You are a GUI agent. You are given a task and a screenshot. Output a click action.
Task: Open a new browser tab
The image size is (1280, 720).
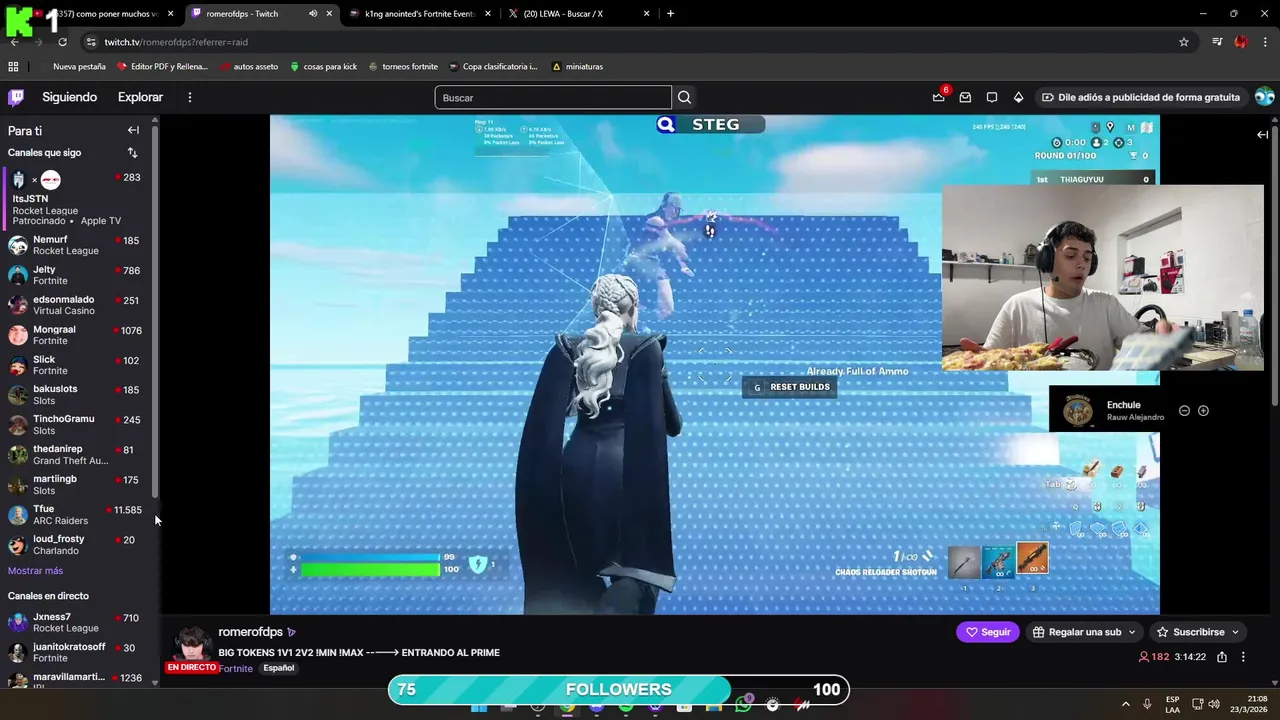coord(670,14)
